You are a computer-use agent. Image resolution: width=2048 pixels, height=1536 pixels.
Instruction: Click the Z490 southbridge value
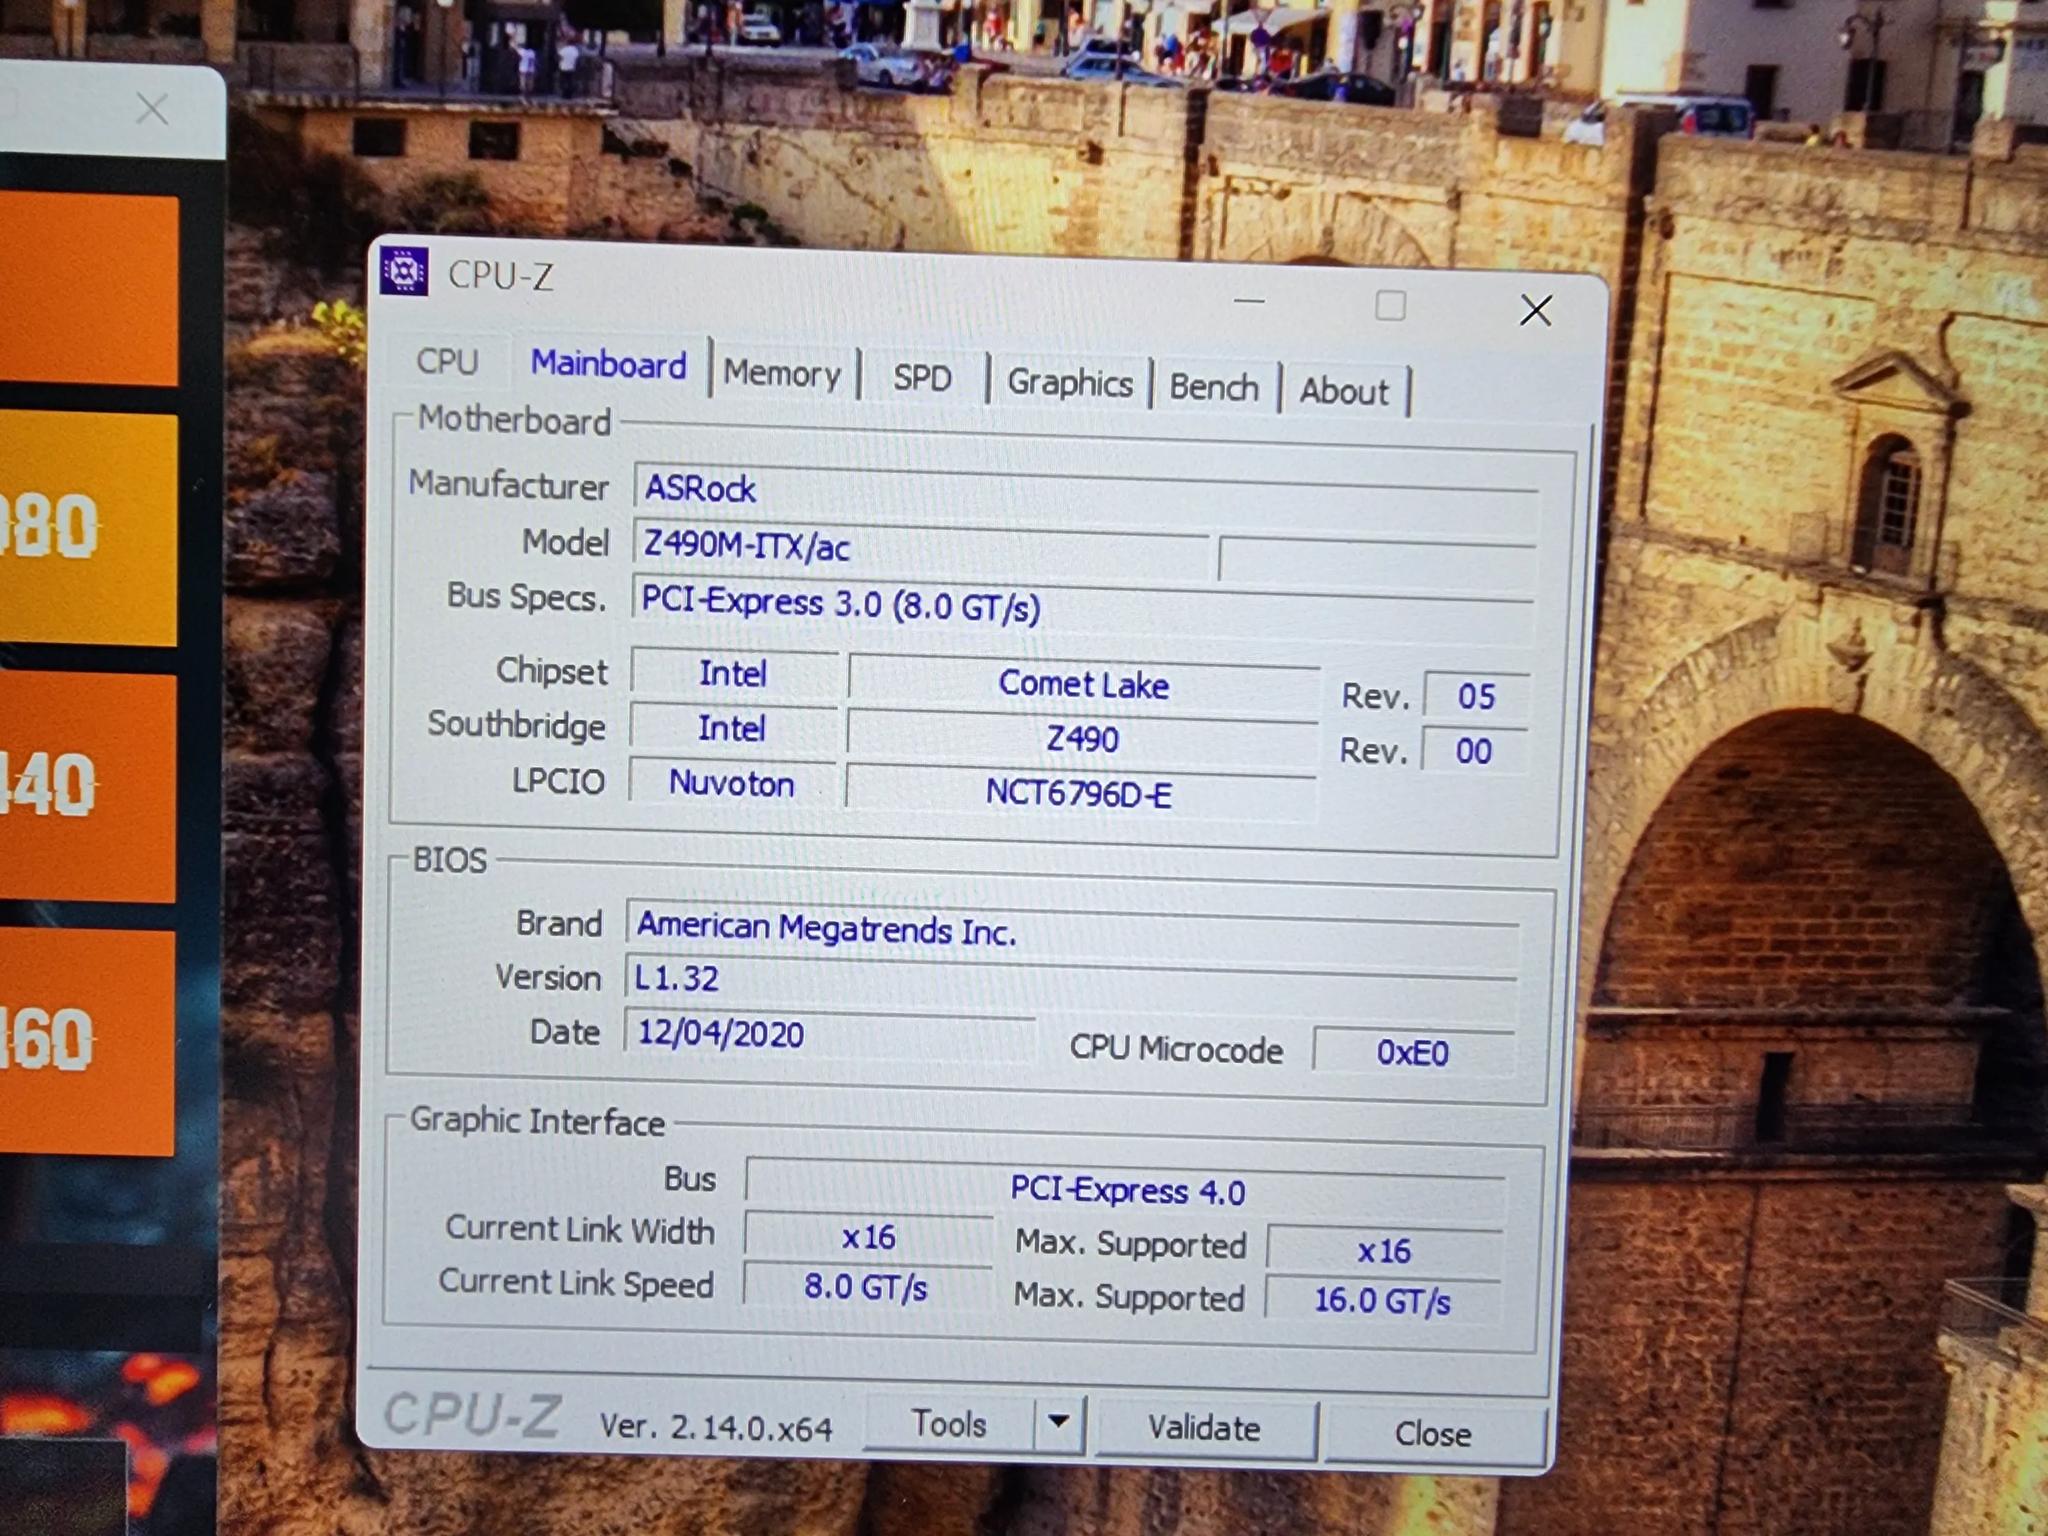(1082, 739)
